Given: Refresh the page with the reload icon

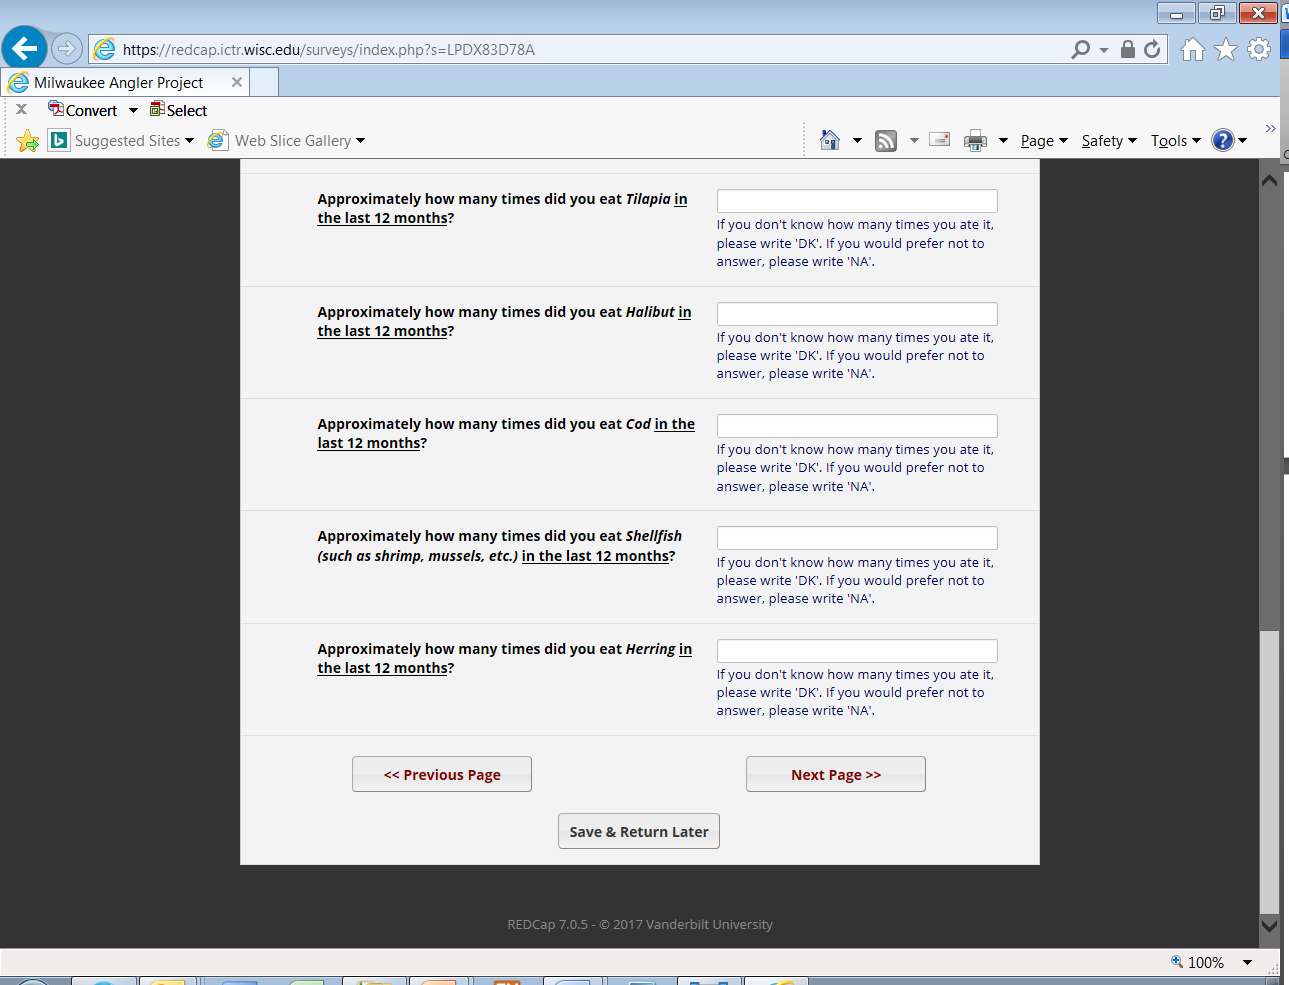Looking at the screenshot, I should point(1152,49).
